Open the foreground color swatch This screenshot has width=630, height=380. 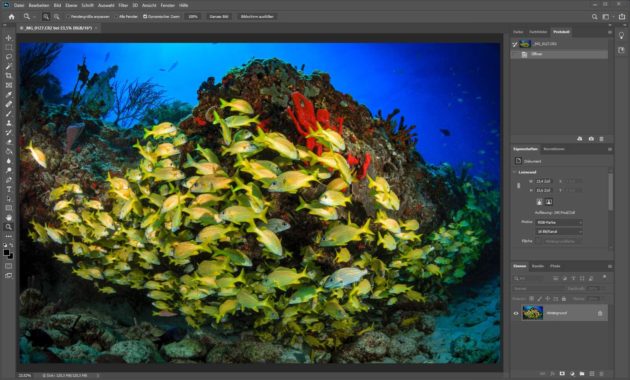6,252
